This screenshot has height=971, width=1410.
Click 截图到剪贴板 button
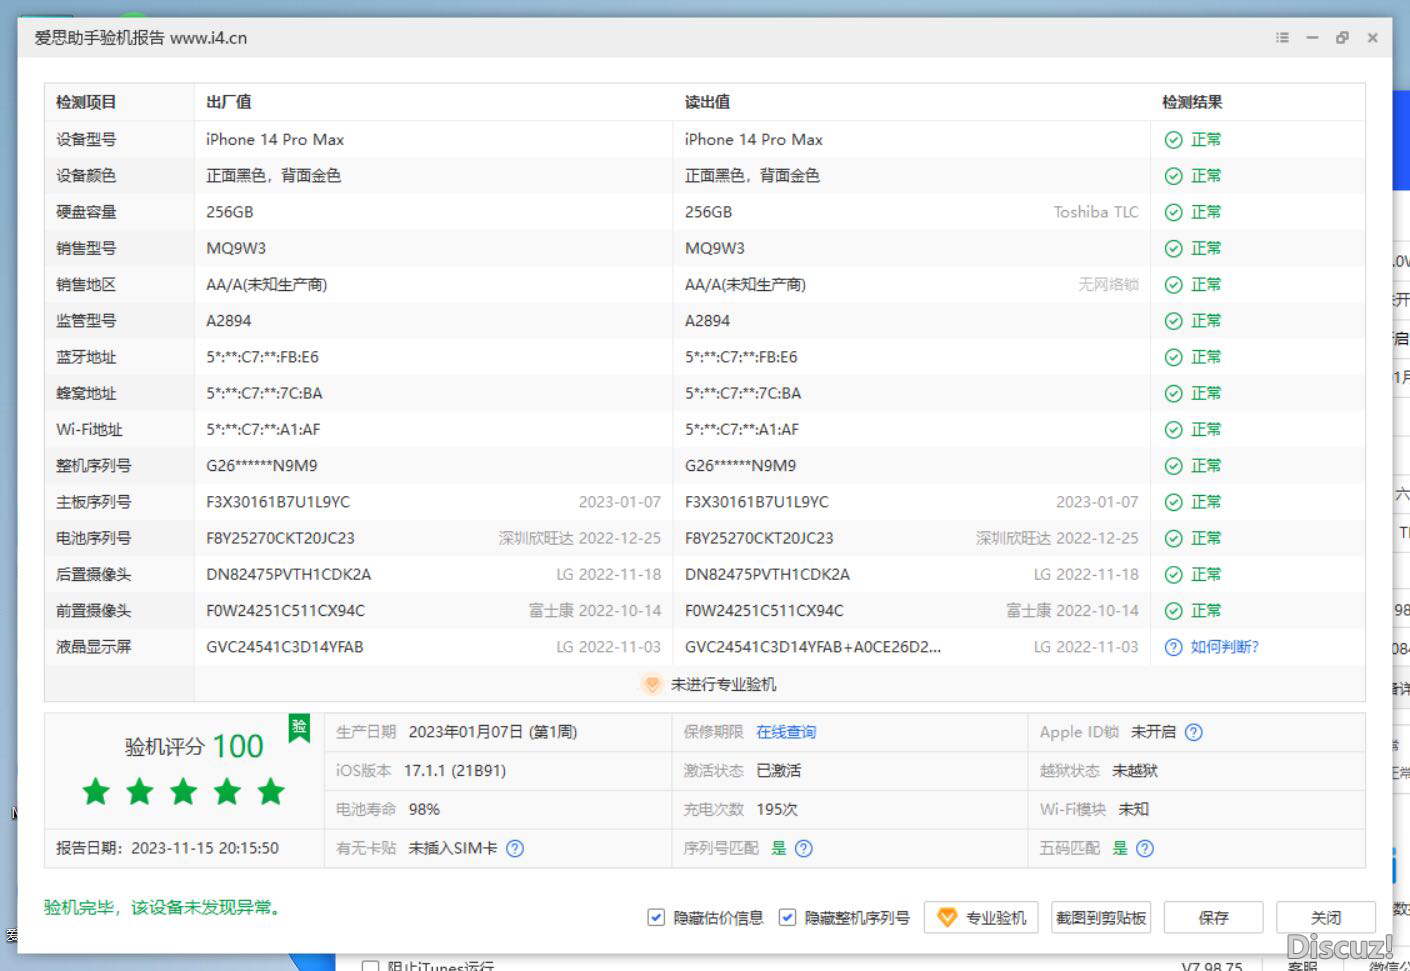pos(1101,917)
